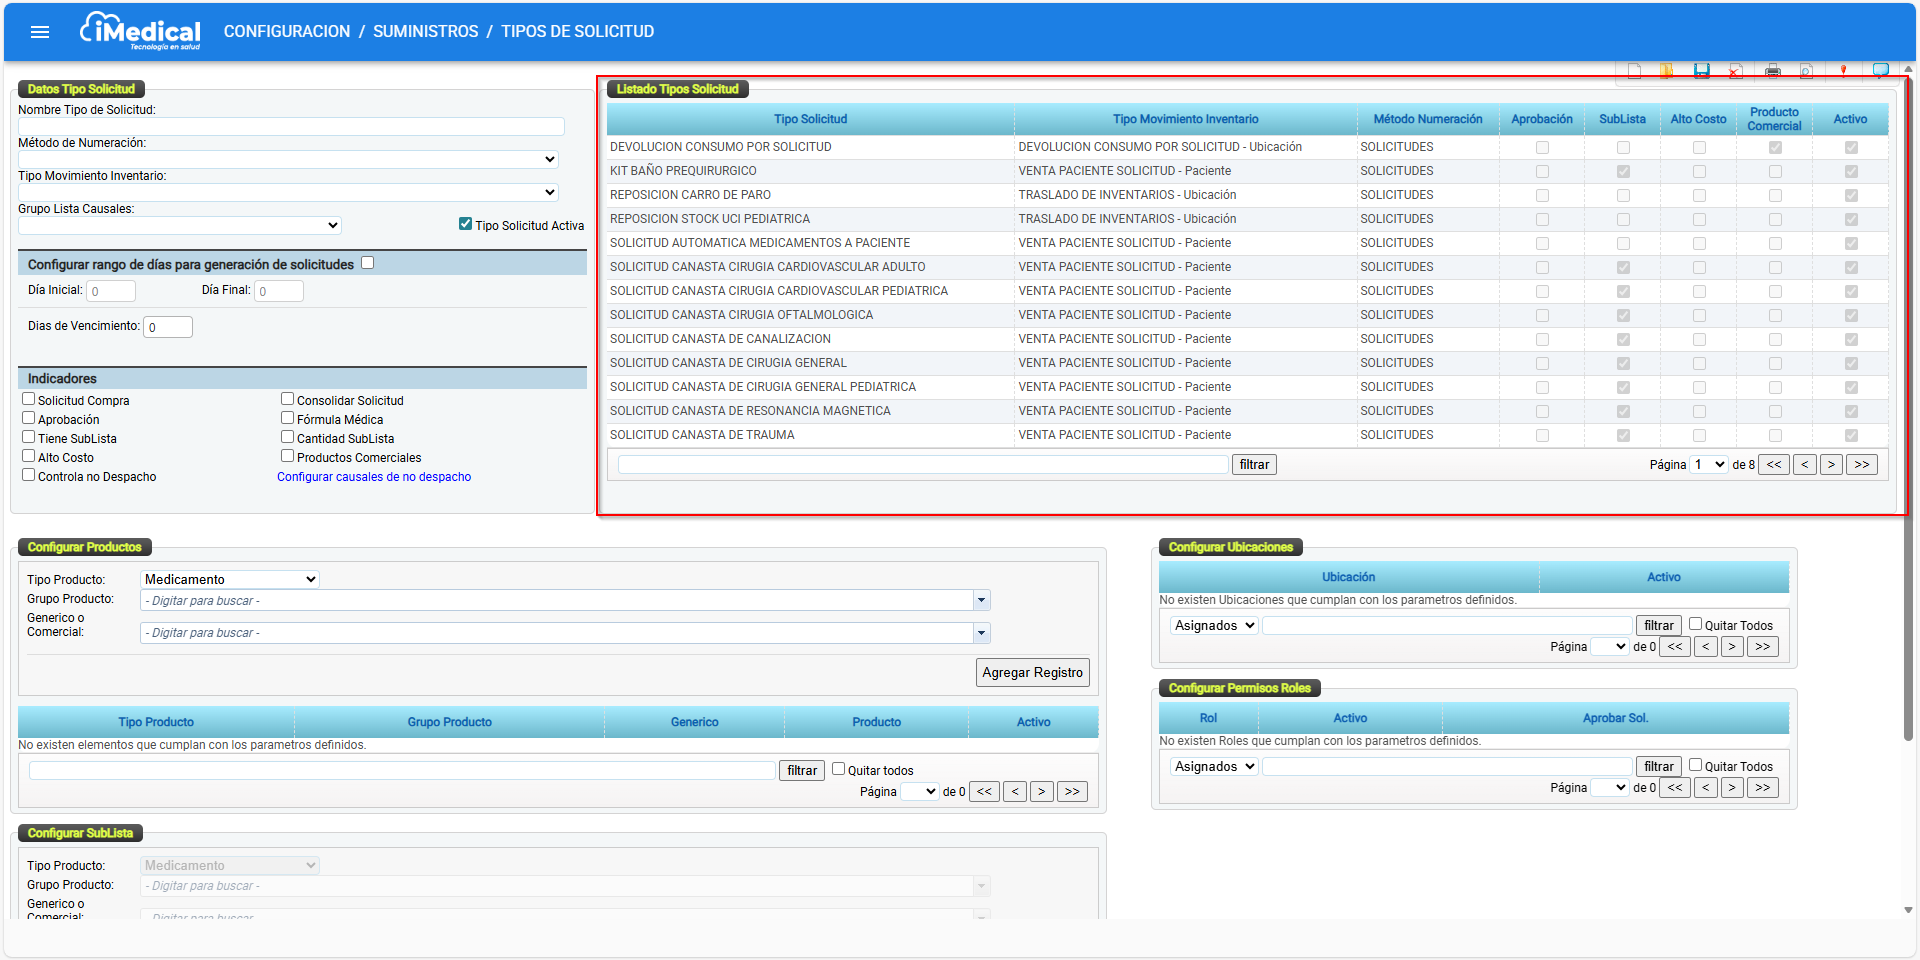1920x960 pixels.
Task: Click the yellow open-folder toolbar icon
Action: (1667, 70)
